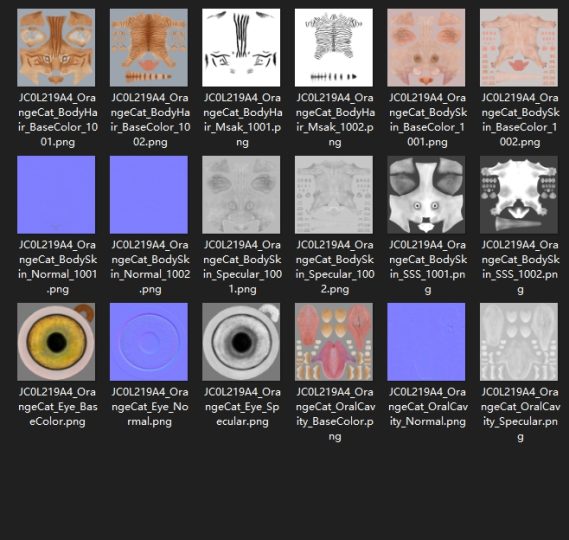Screen dimensions: 569x540
Task: Select the BodySkin_BaseColor_1001.png face skin texture
Action: [426, 48]
